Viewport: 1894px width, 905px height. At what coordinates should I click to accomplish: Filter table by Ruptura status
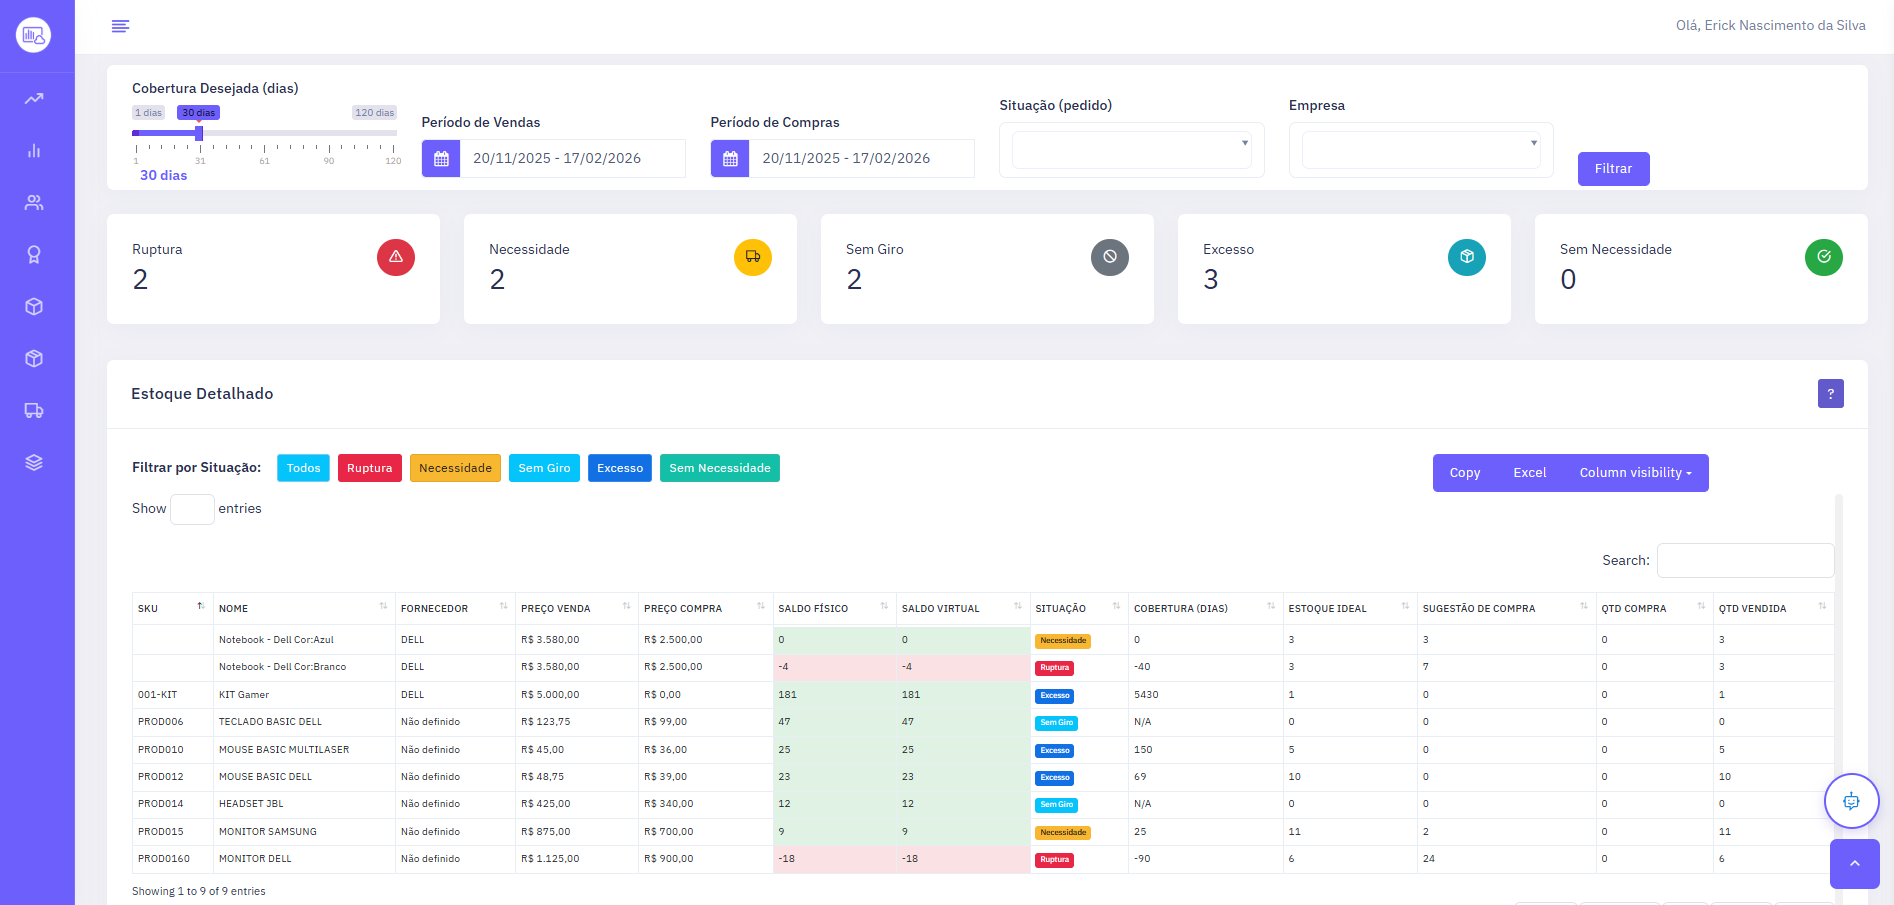coord(369,468)
